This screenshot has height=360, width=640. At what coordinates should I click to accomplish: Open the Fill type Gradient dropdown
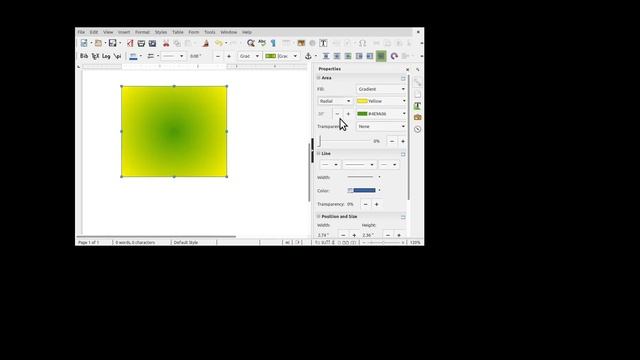[x=381, y=89]
